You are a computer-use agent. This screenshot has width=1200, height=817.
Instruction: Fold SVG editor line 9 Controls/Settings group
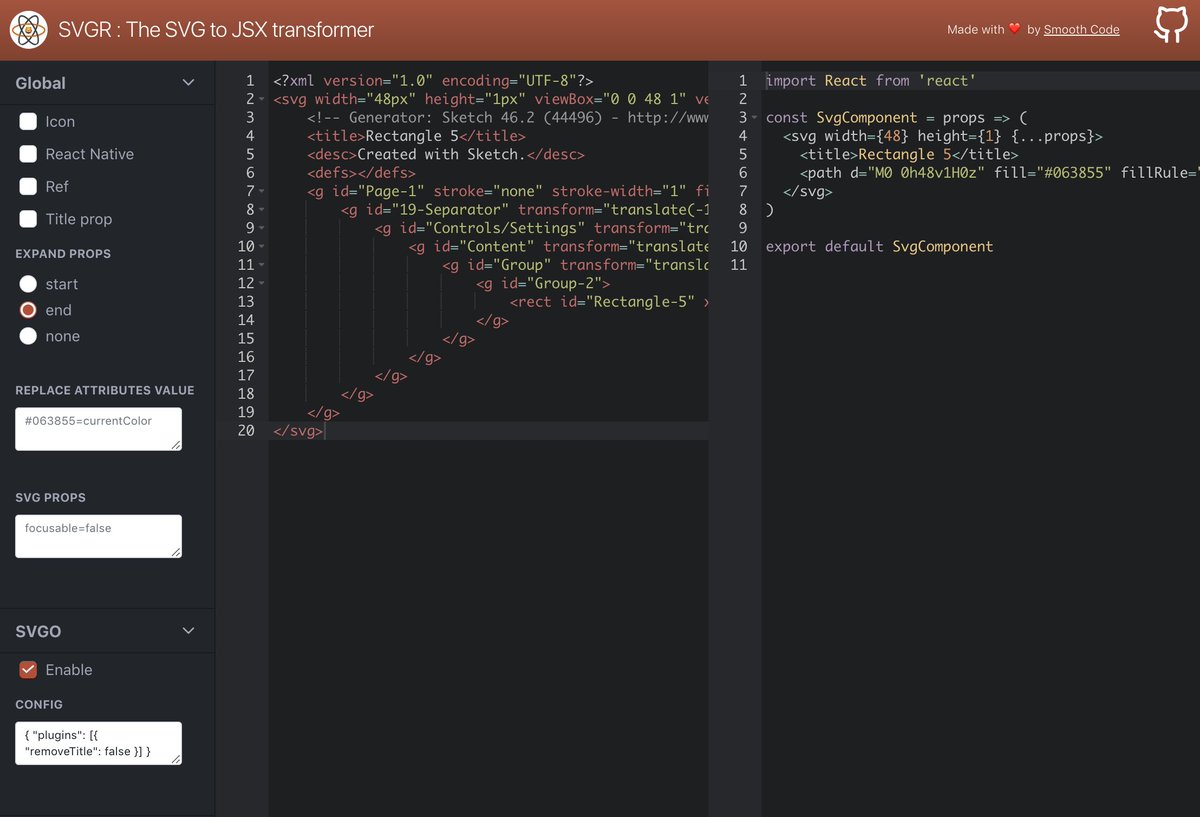pos(262,228)
